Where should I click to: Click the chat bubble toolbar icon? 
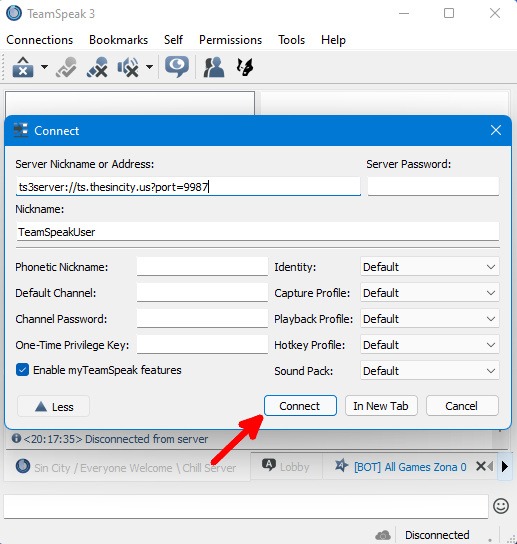click(177, 67)
